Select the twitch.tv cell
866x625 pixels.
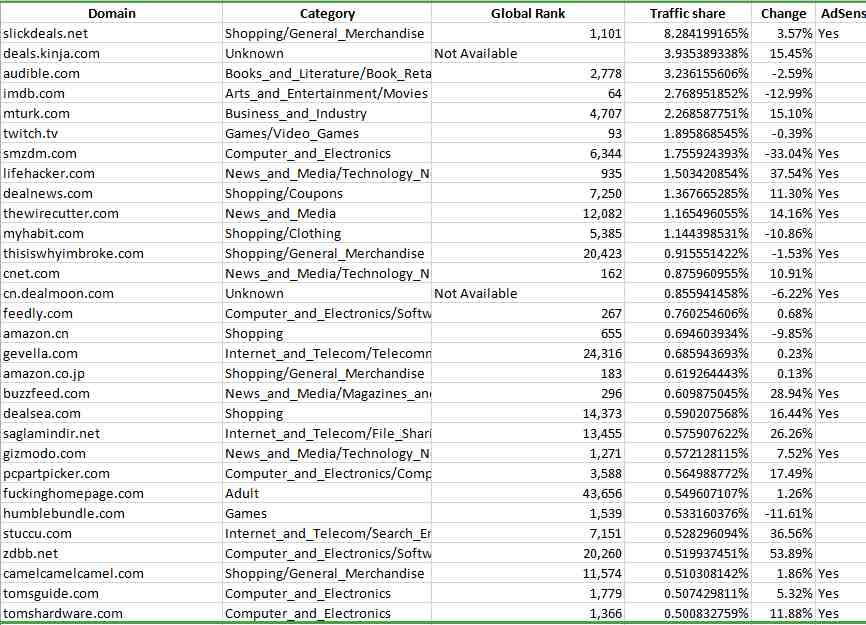[111, 133]
